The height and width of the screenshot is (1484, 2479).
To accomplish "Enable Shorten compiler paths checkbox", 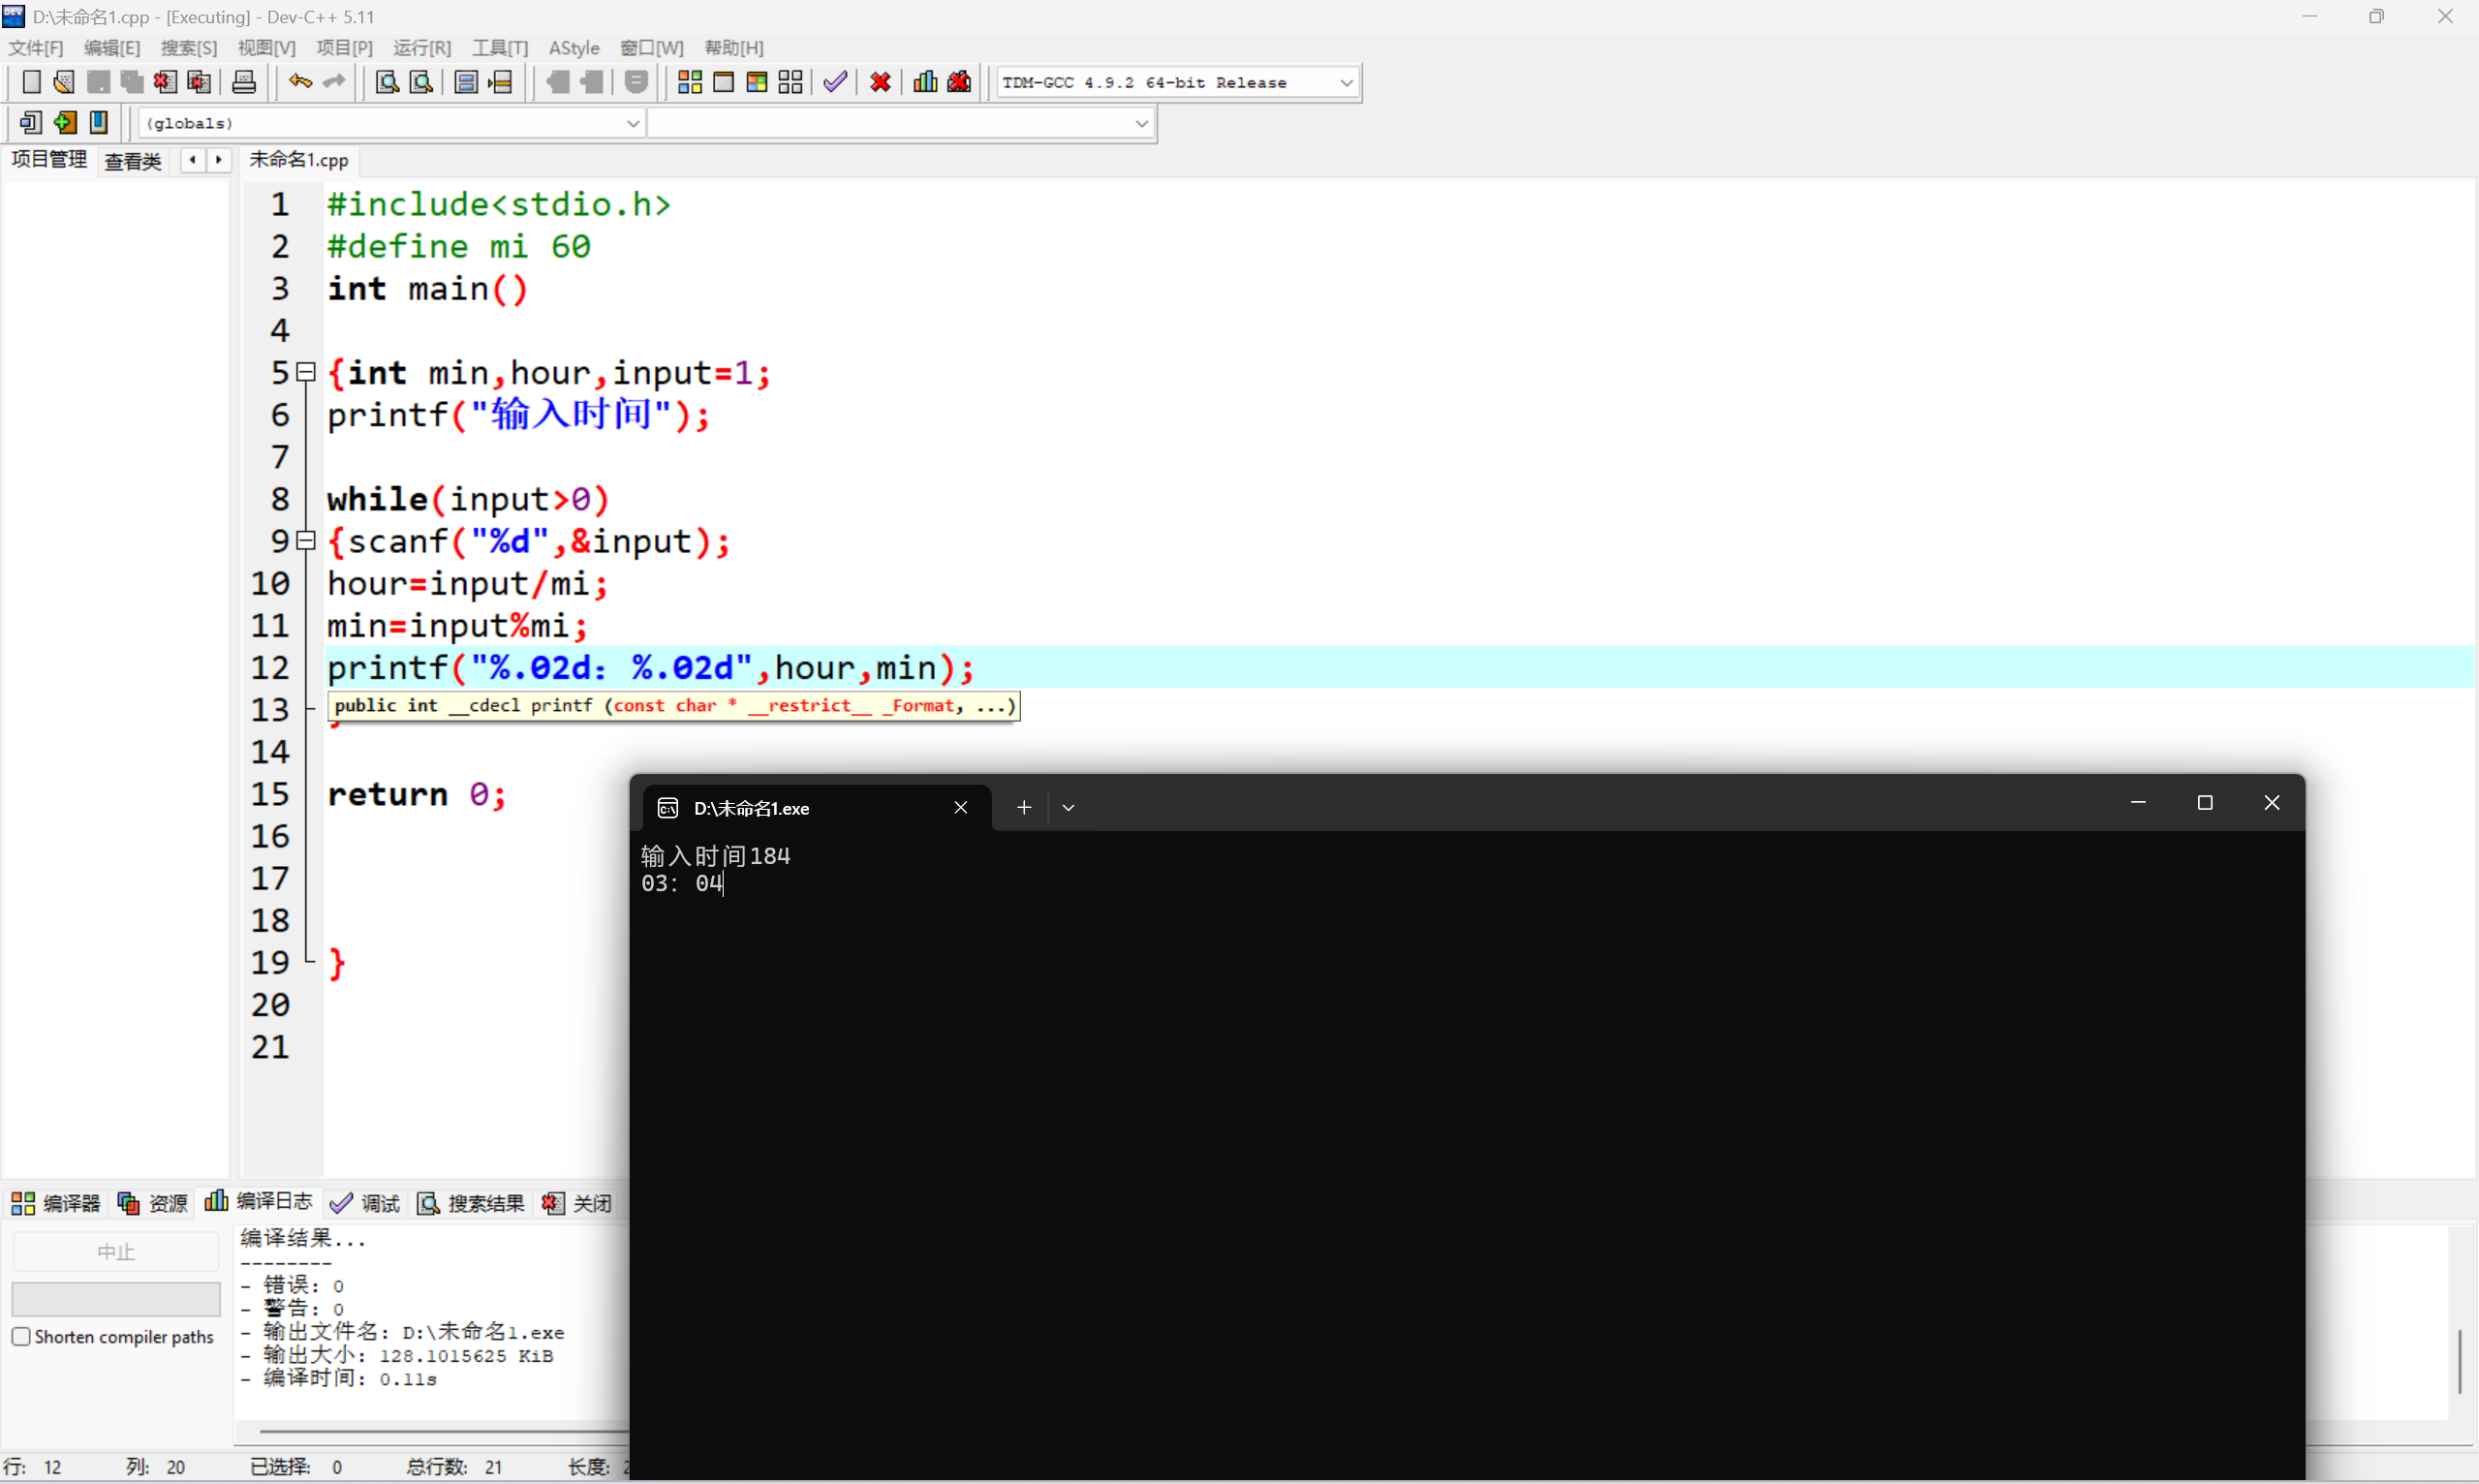I will [x=21, y=1337].
